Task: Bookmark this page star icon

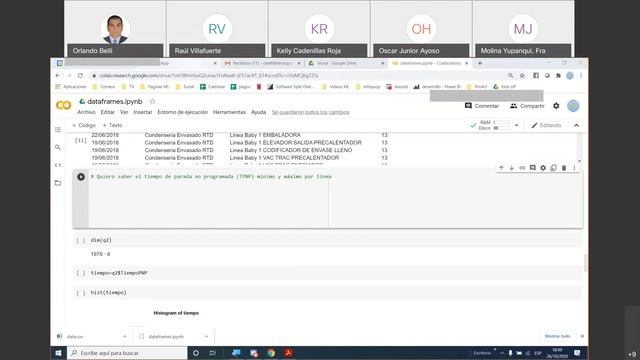Action: click(x=522, y=76)
